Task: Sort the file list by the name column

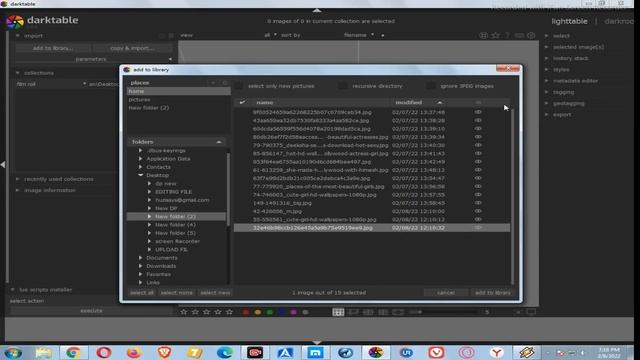Action: pyautogui.click(x=320, y=102)
